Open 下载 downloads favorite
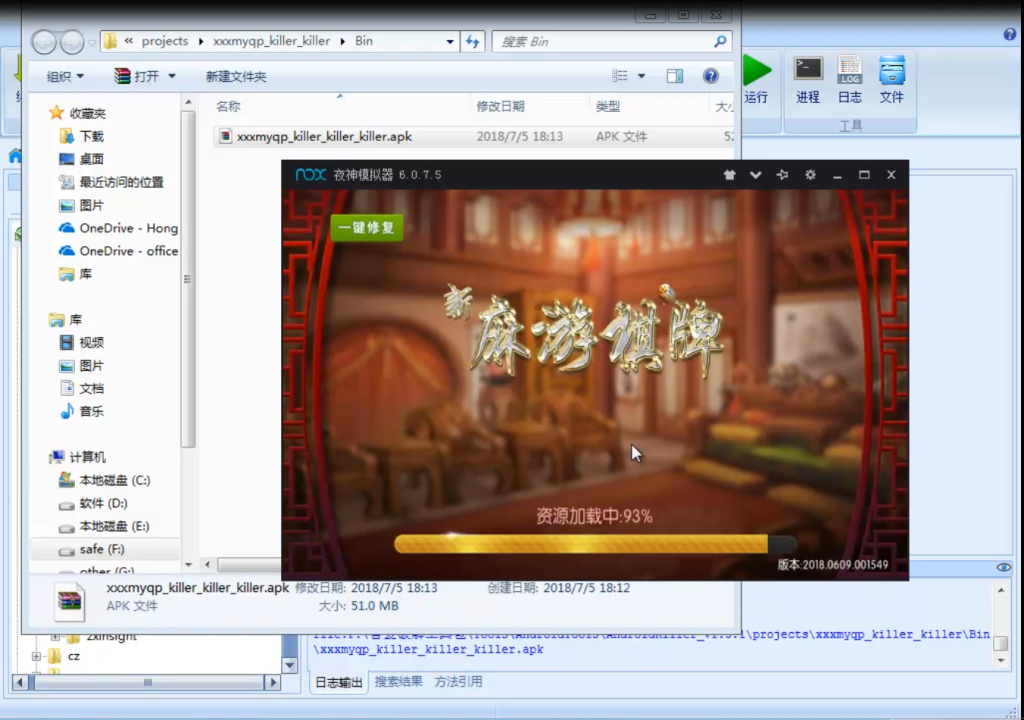Screen dimensions: 1024x720 click(x=82, y=136)
